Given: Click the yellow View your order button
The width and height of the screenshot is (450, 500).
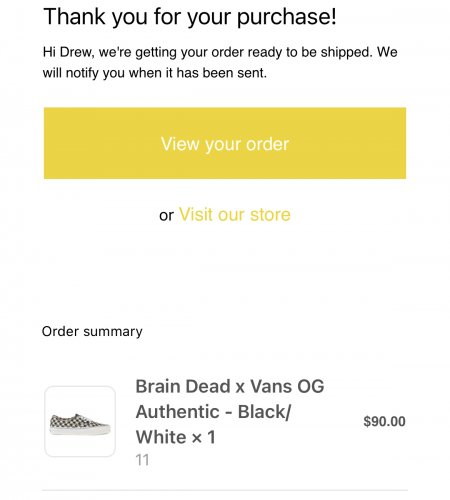Looking at the screenshot, I should point(225,143).
